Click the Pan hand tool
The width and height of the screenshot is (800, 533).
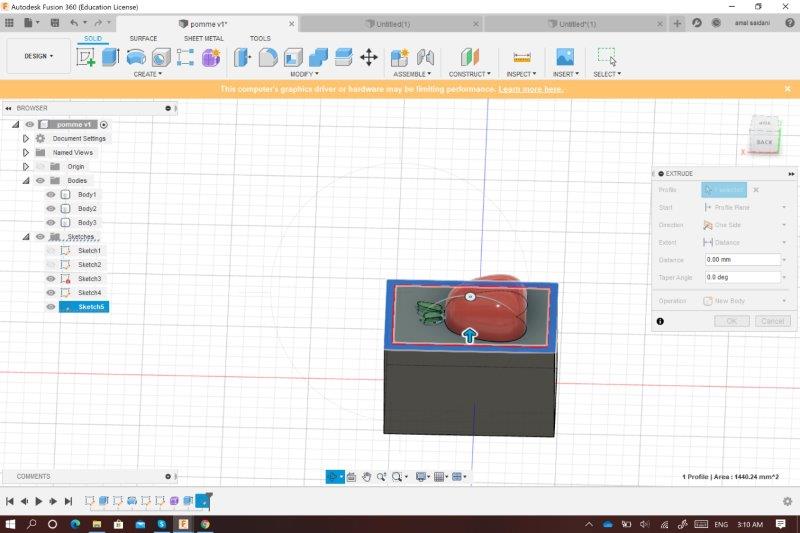(366, 477)
